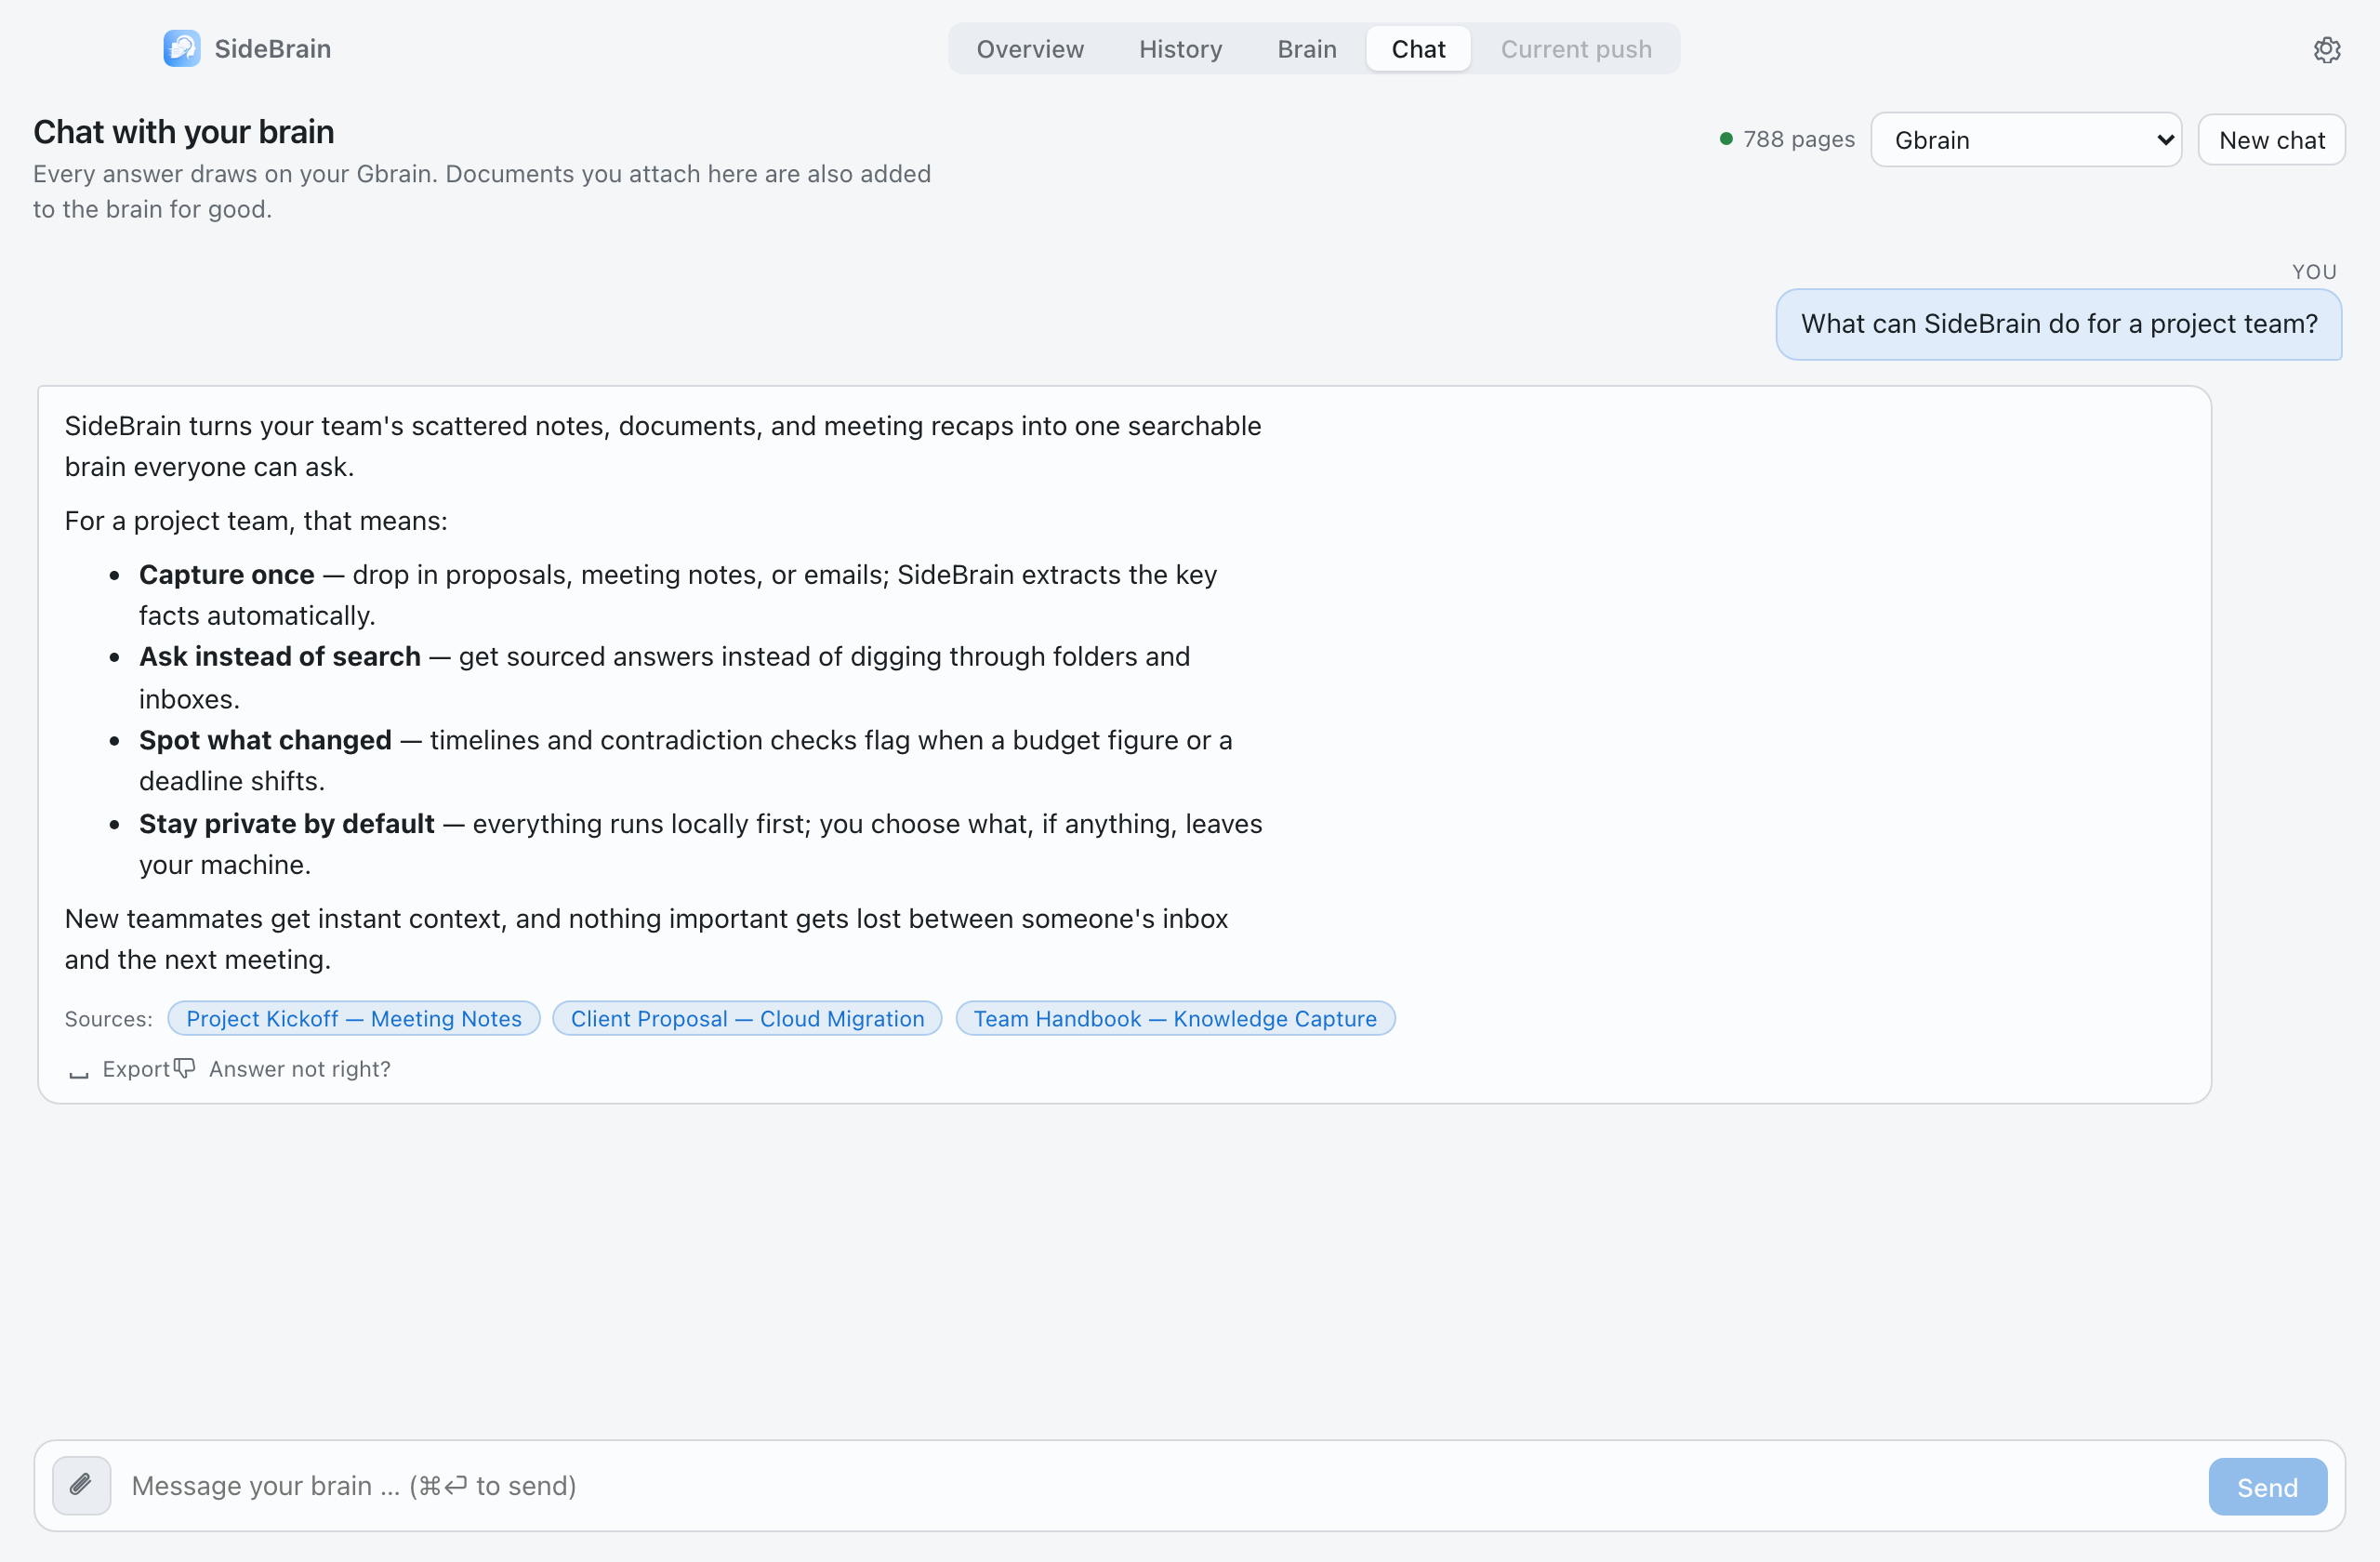2380x1562 pixels.
Task: Click the Answer not right? link
Action: (x=300, y=1069)
